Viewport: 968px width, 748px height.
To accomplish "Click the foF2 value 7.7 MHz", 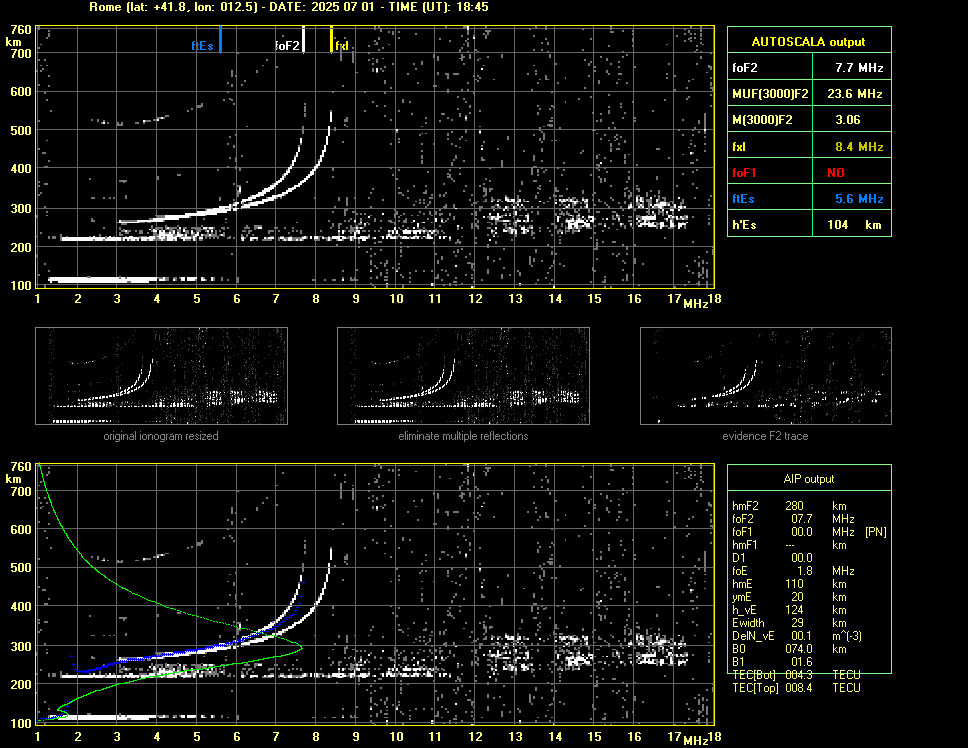I will (x=859, y=68).
